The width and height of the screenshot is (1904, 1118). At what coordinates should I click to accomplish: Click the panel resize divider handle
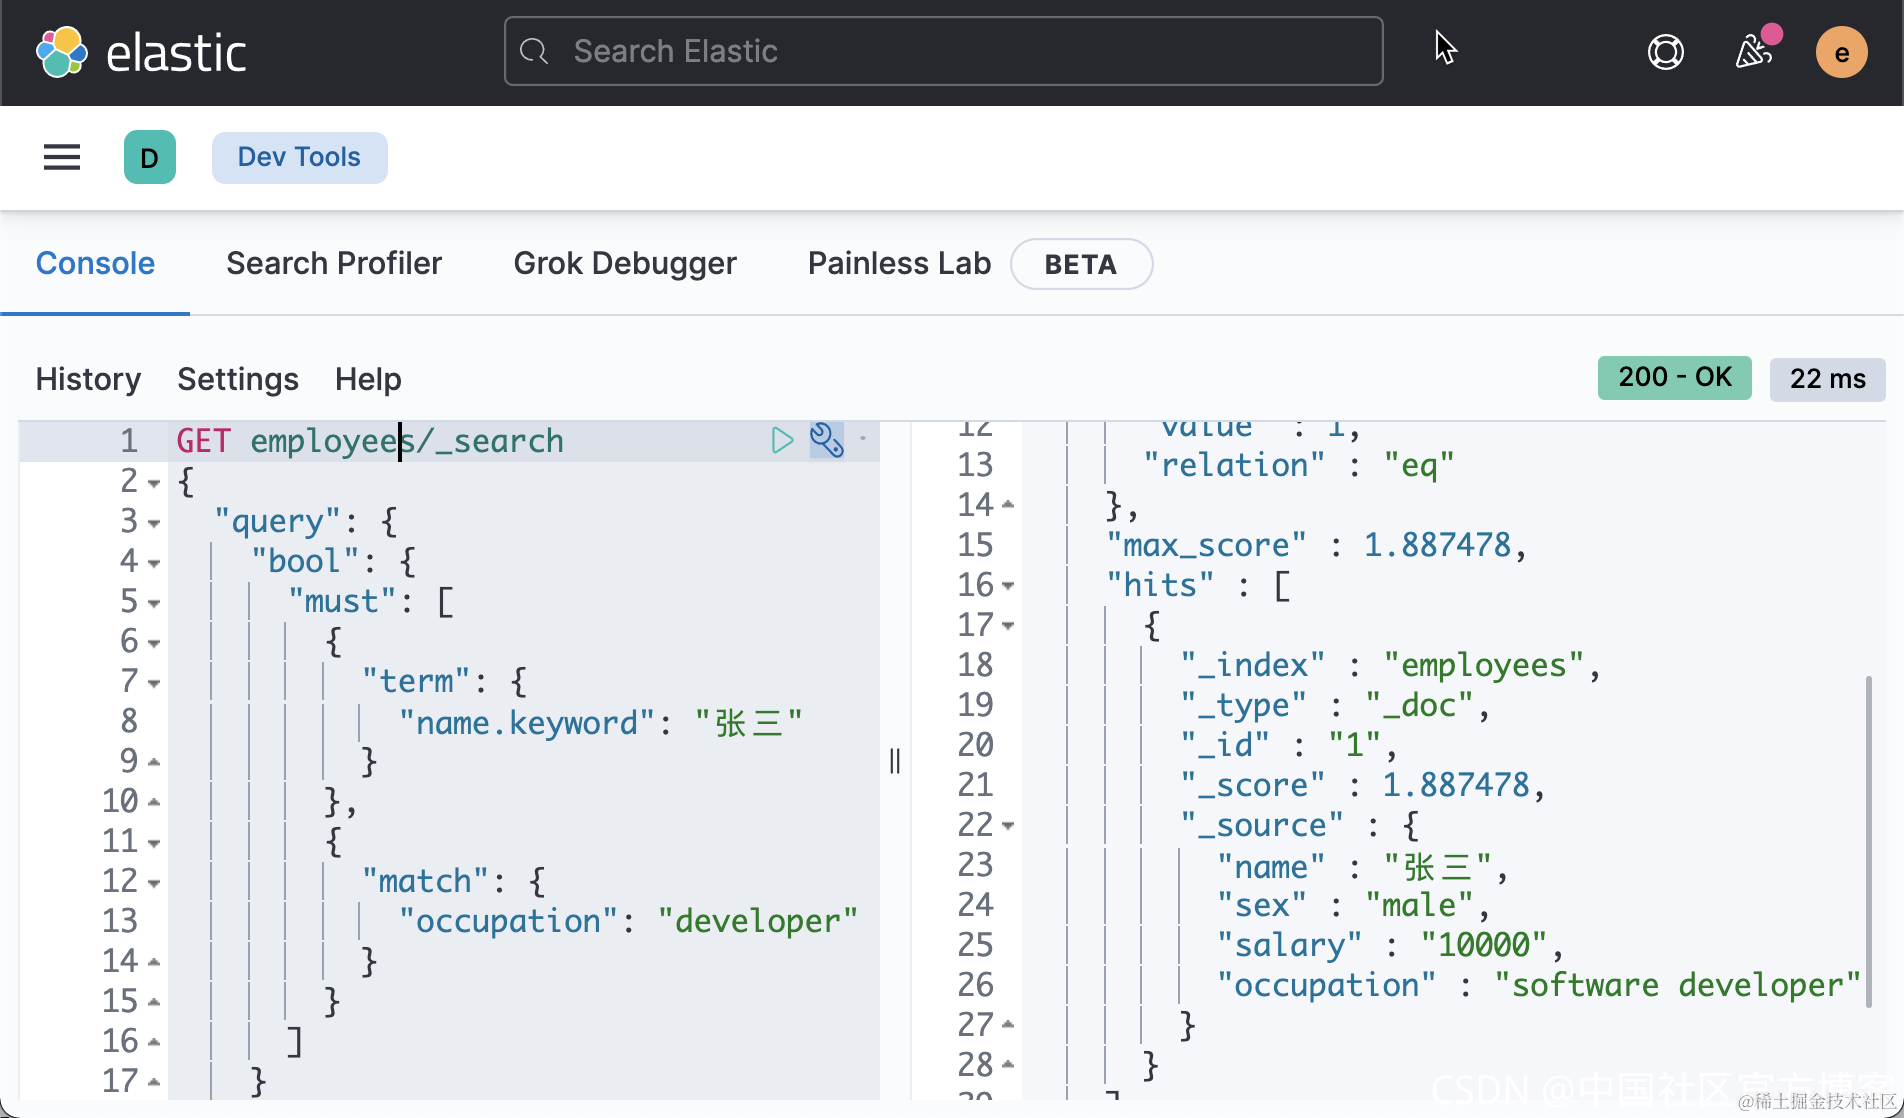(x=895, y=761)
